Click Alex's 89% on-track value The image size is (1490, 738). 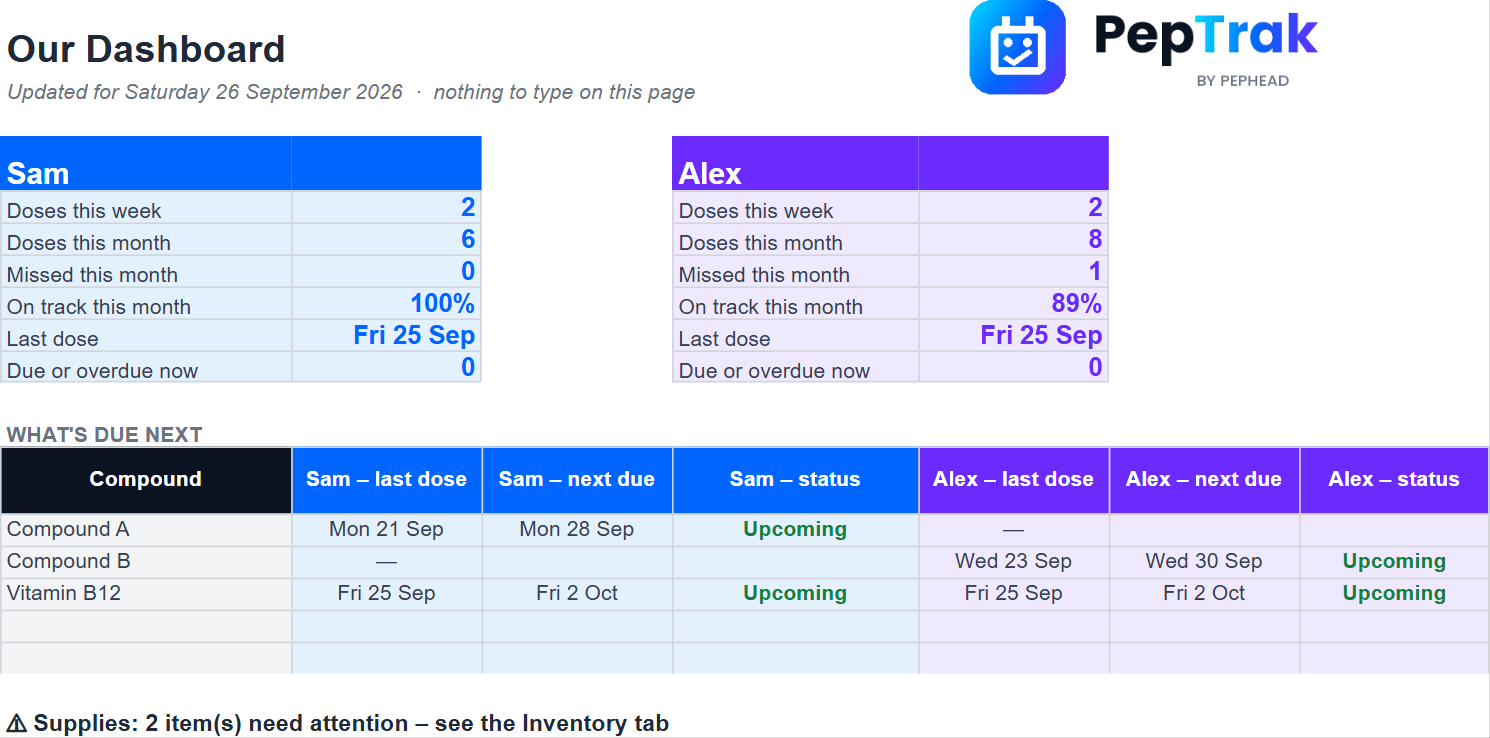pyautogui.click(x=1075, y=304)
